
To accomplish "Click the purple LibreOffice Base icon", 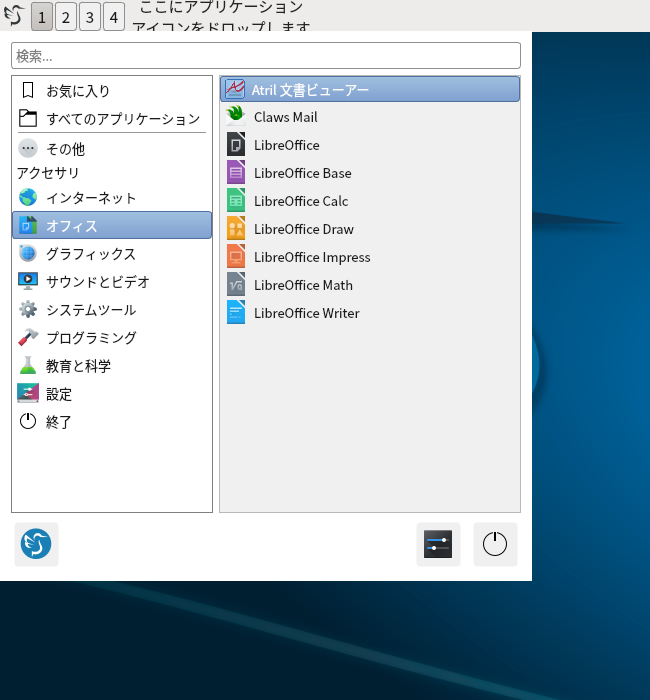I will coord(236,172).
